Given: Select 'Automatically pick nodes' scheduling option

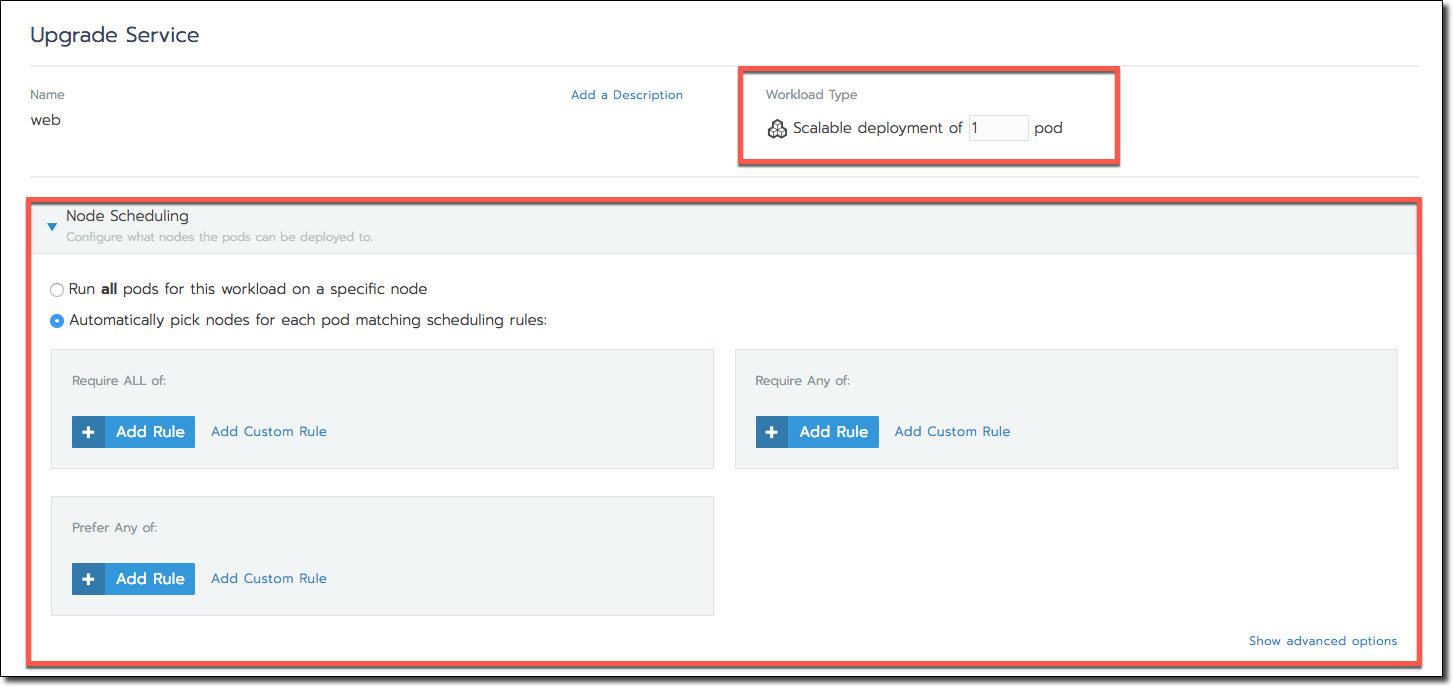Looking at the screenshot, I should [x=57, y=321].
